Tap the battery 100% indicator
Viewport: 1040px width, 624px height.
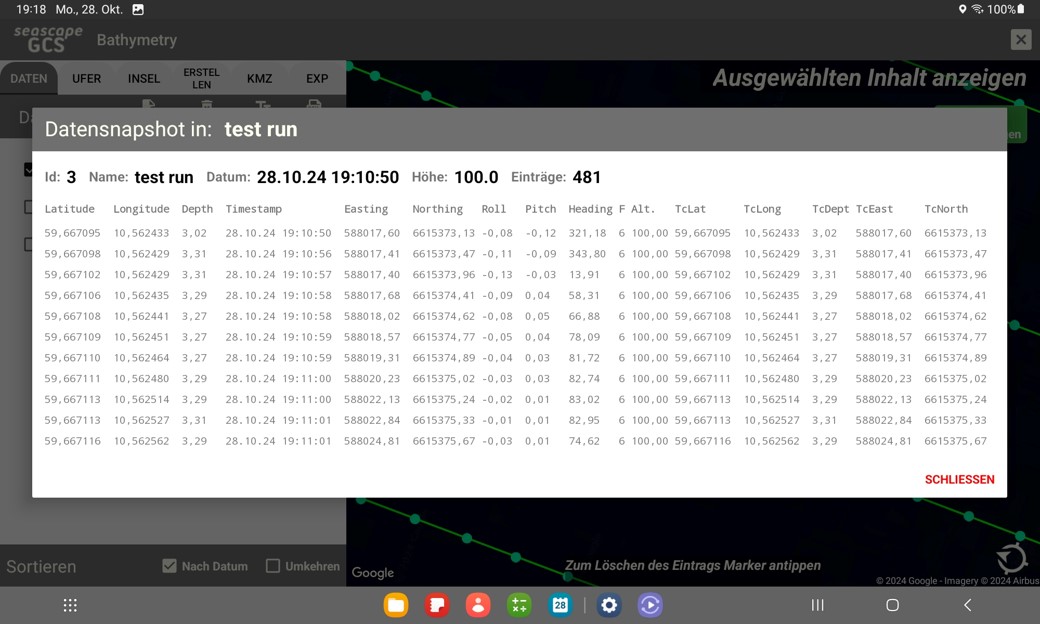click(x=1006, y=9)
